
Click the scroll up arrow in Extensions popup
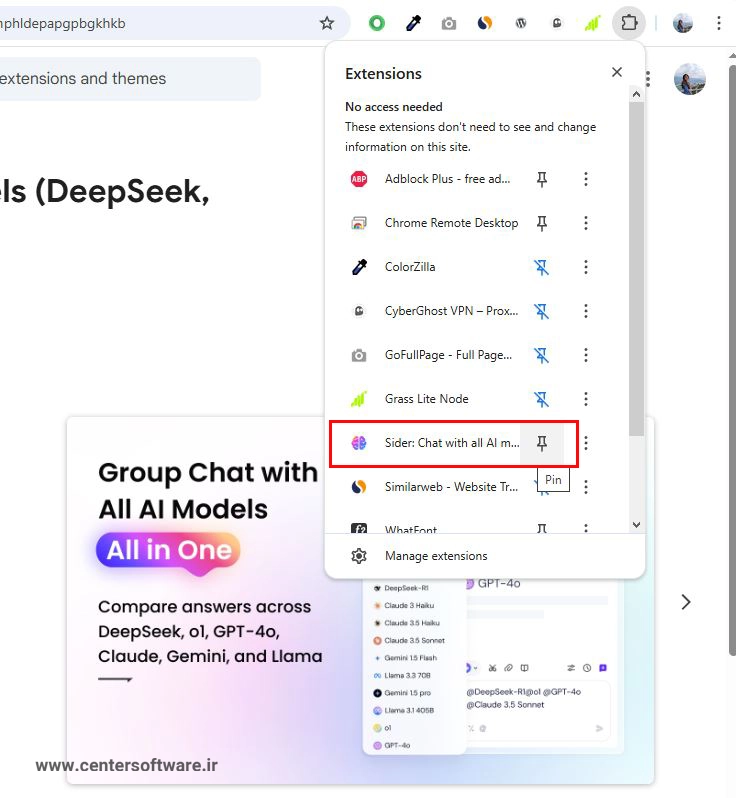(x=636, y=94)
